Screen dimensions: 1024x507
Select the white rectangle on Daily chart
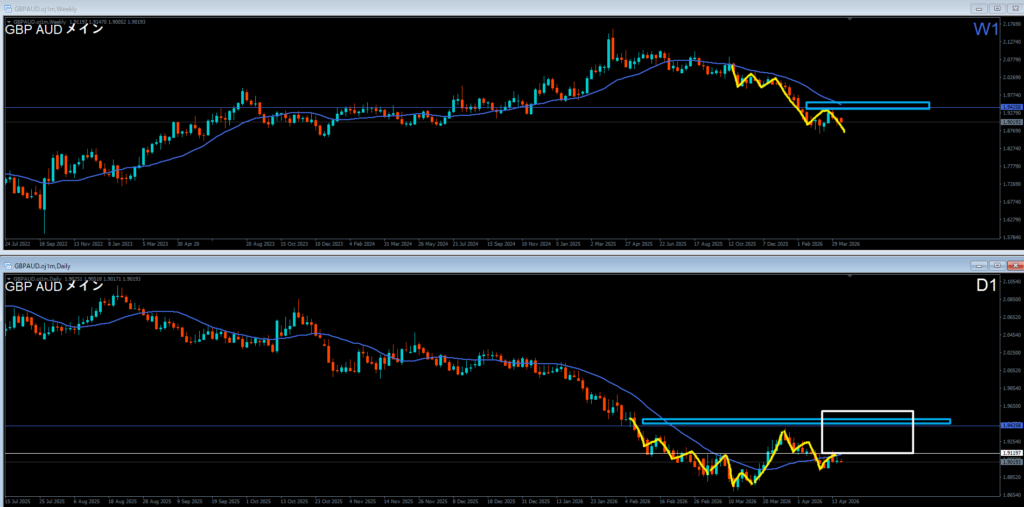click(x=867, y=411)
